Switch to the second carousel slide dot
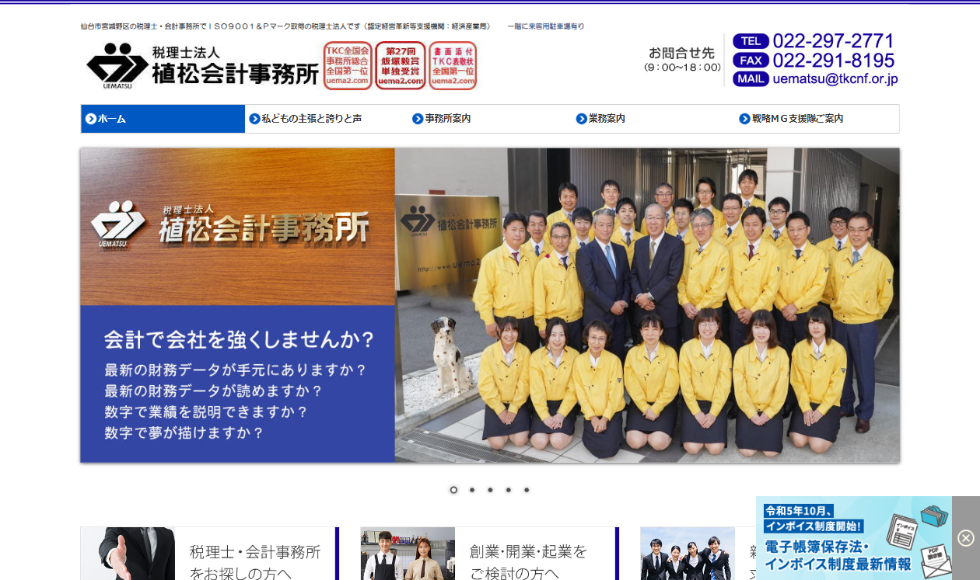 tap(472, 490)
